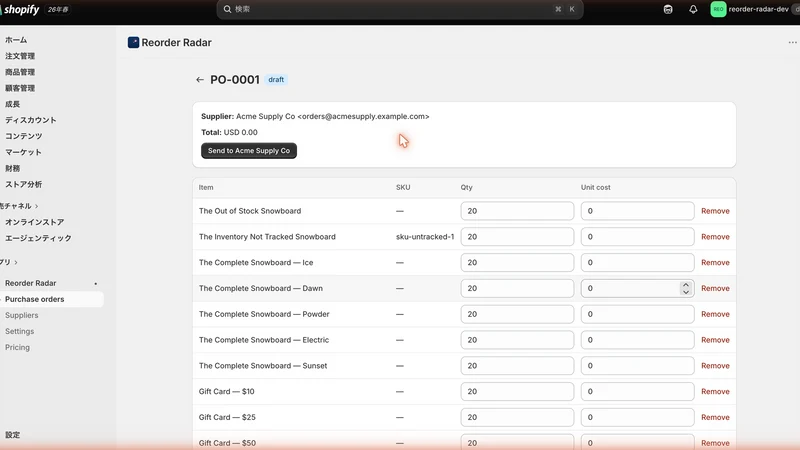Remove The Complete Snowboard — Sunset
The height and width of the screenshot is (450, 800).
[715, 366]
